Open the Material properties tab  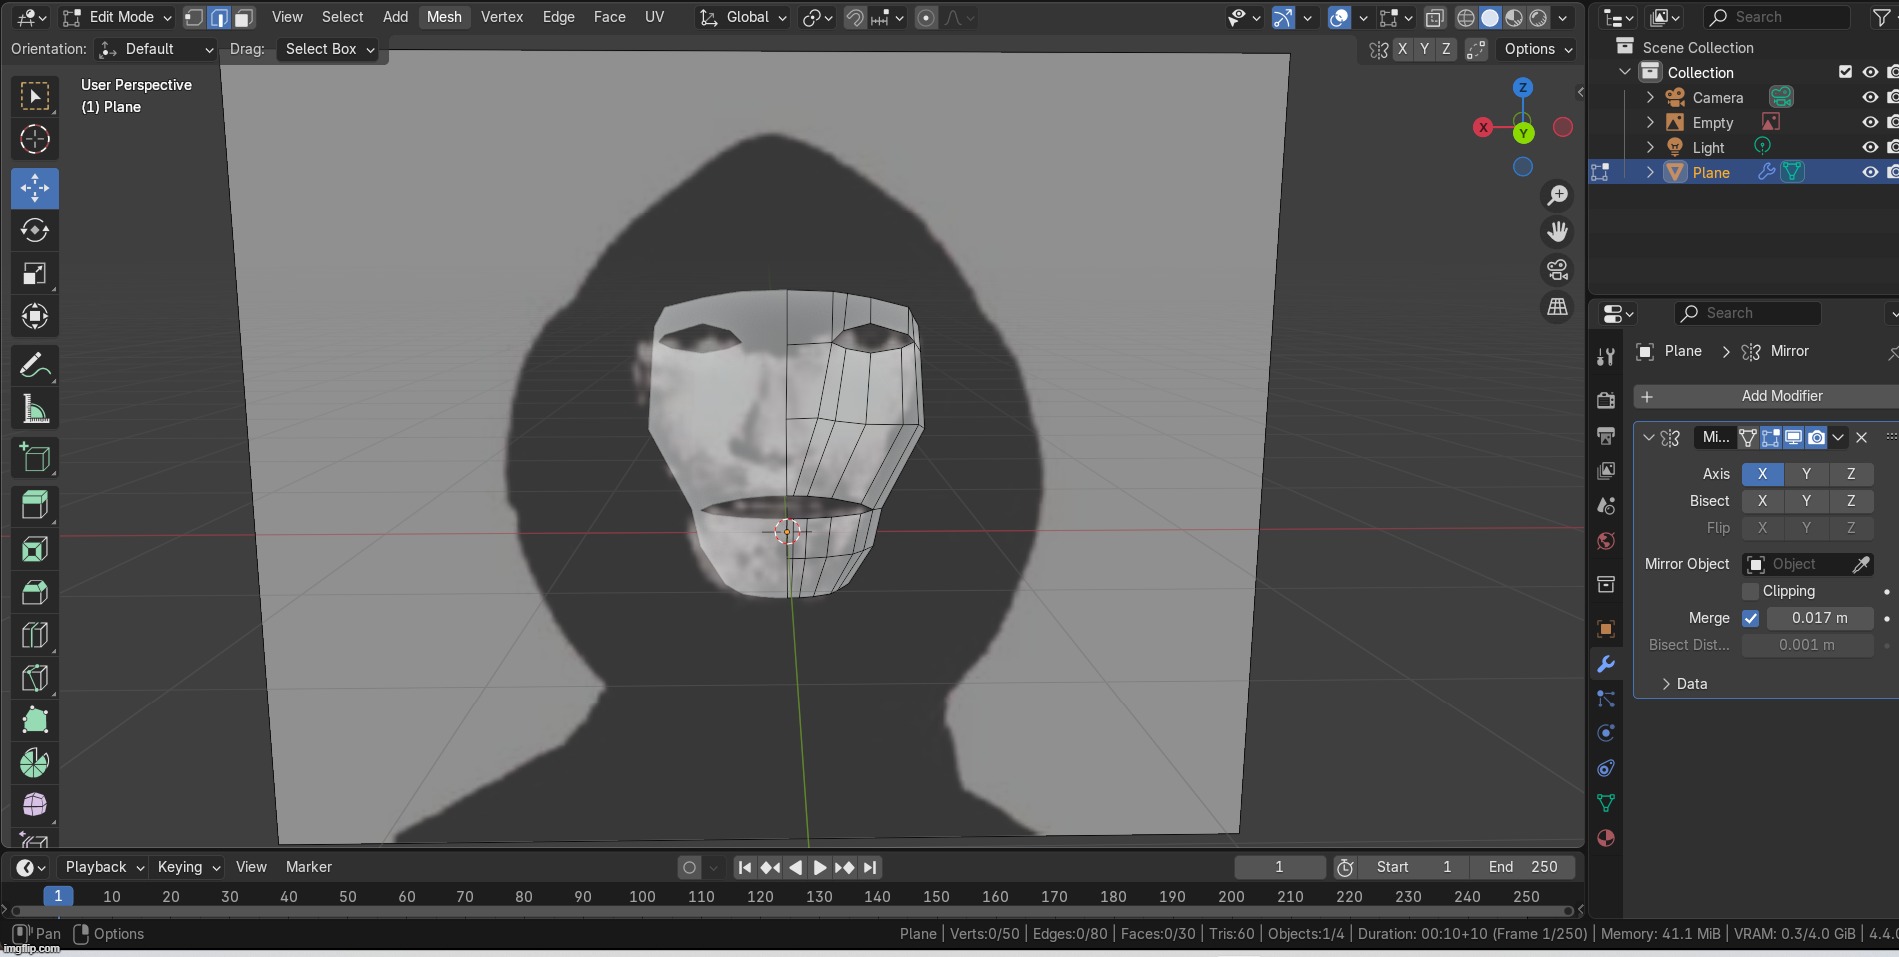point(1606,838)
